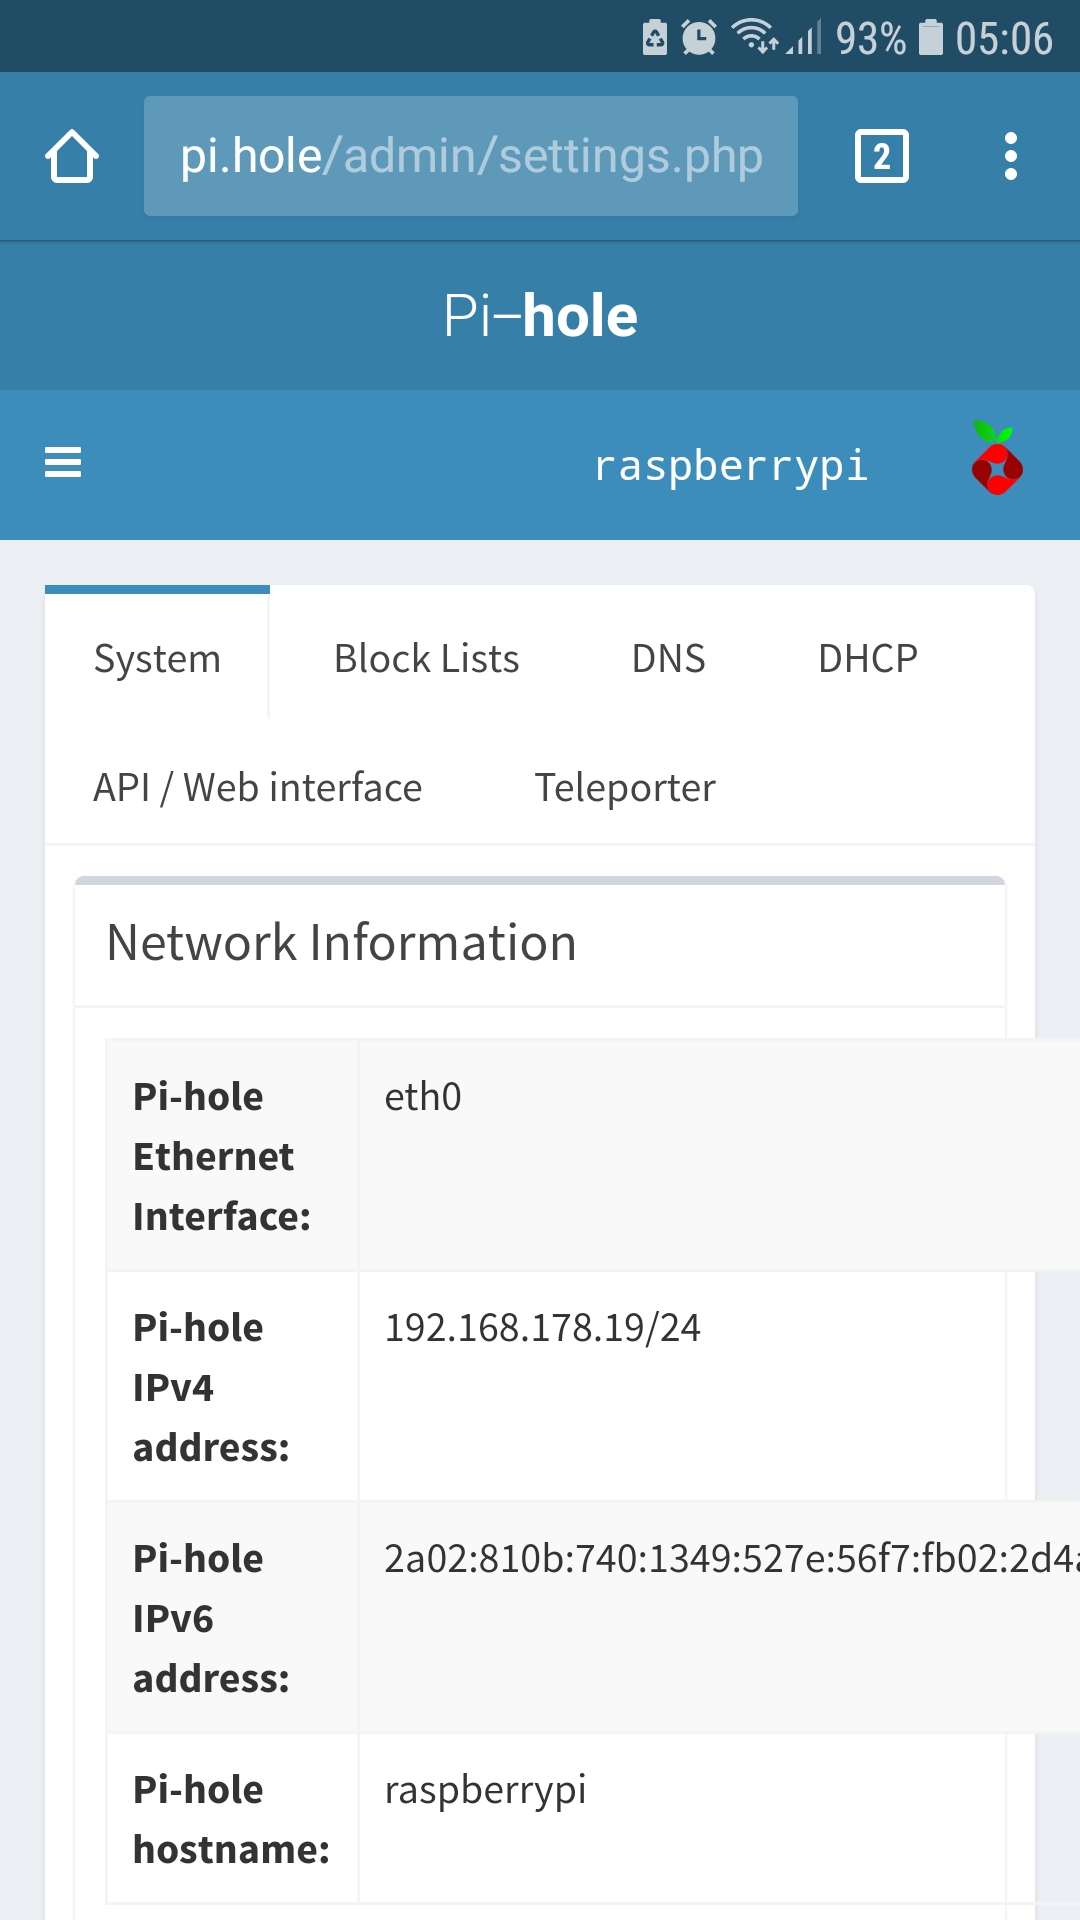Open the browser three-dot overflow menu
This screenshot has height=1920, width=1080.
[x=1011, y=156]
